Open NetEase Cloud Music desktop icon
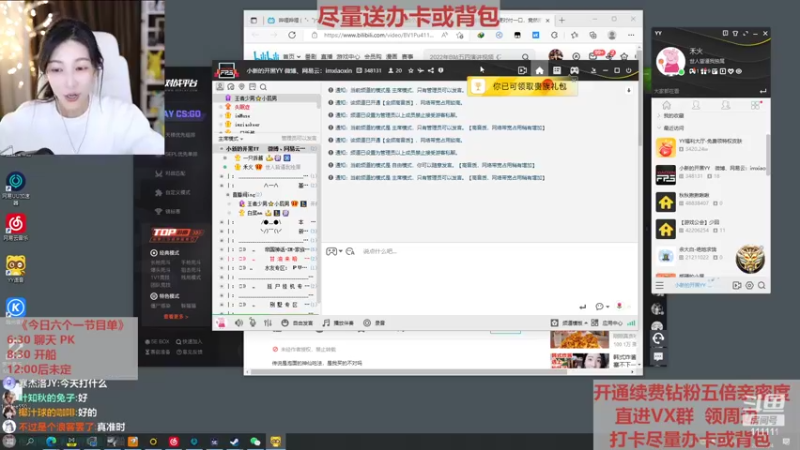Screen dimensions: 800x450 pos(16,227)
